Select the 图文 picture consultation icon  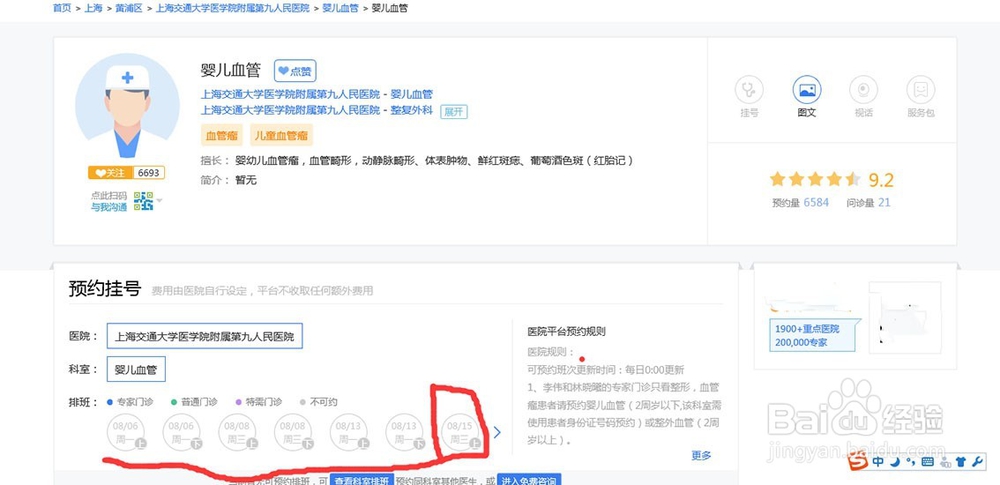tap(807, 90)
